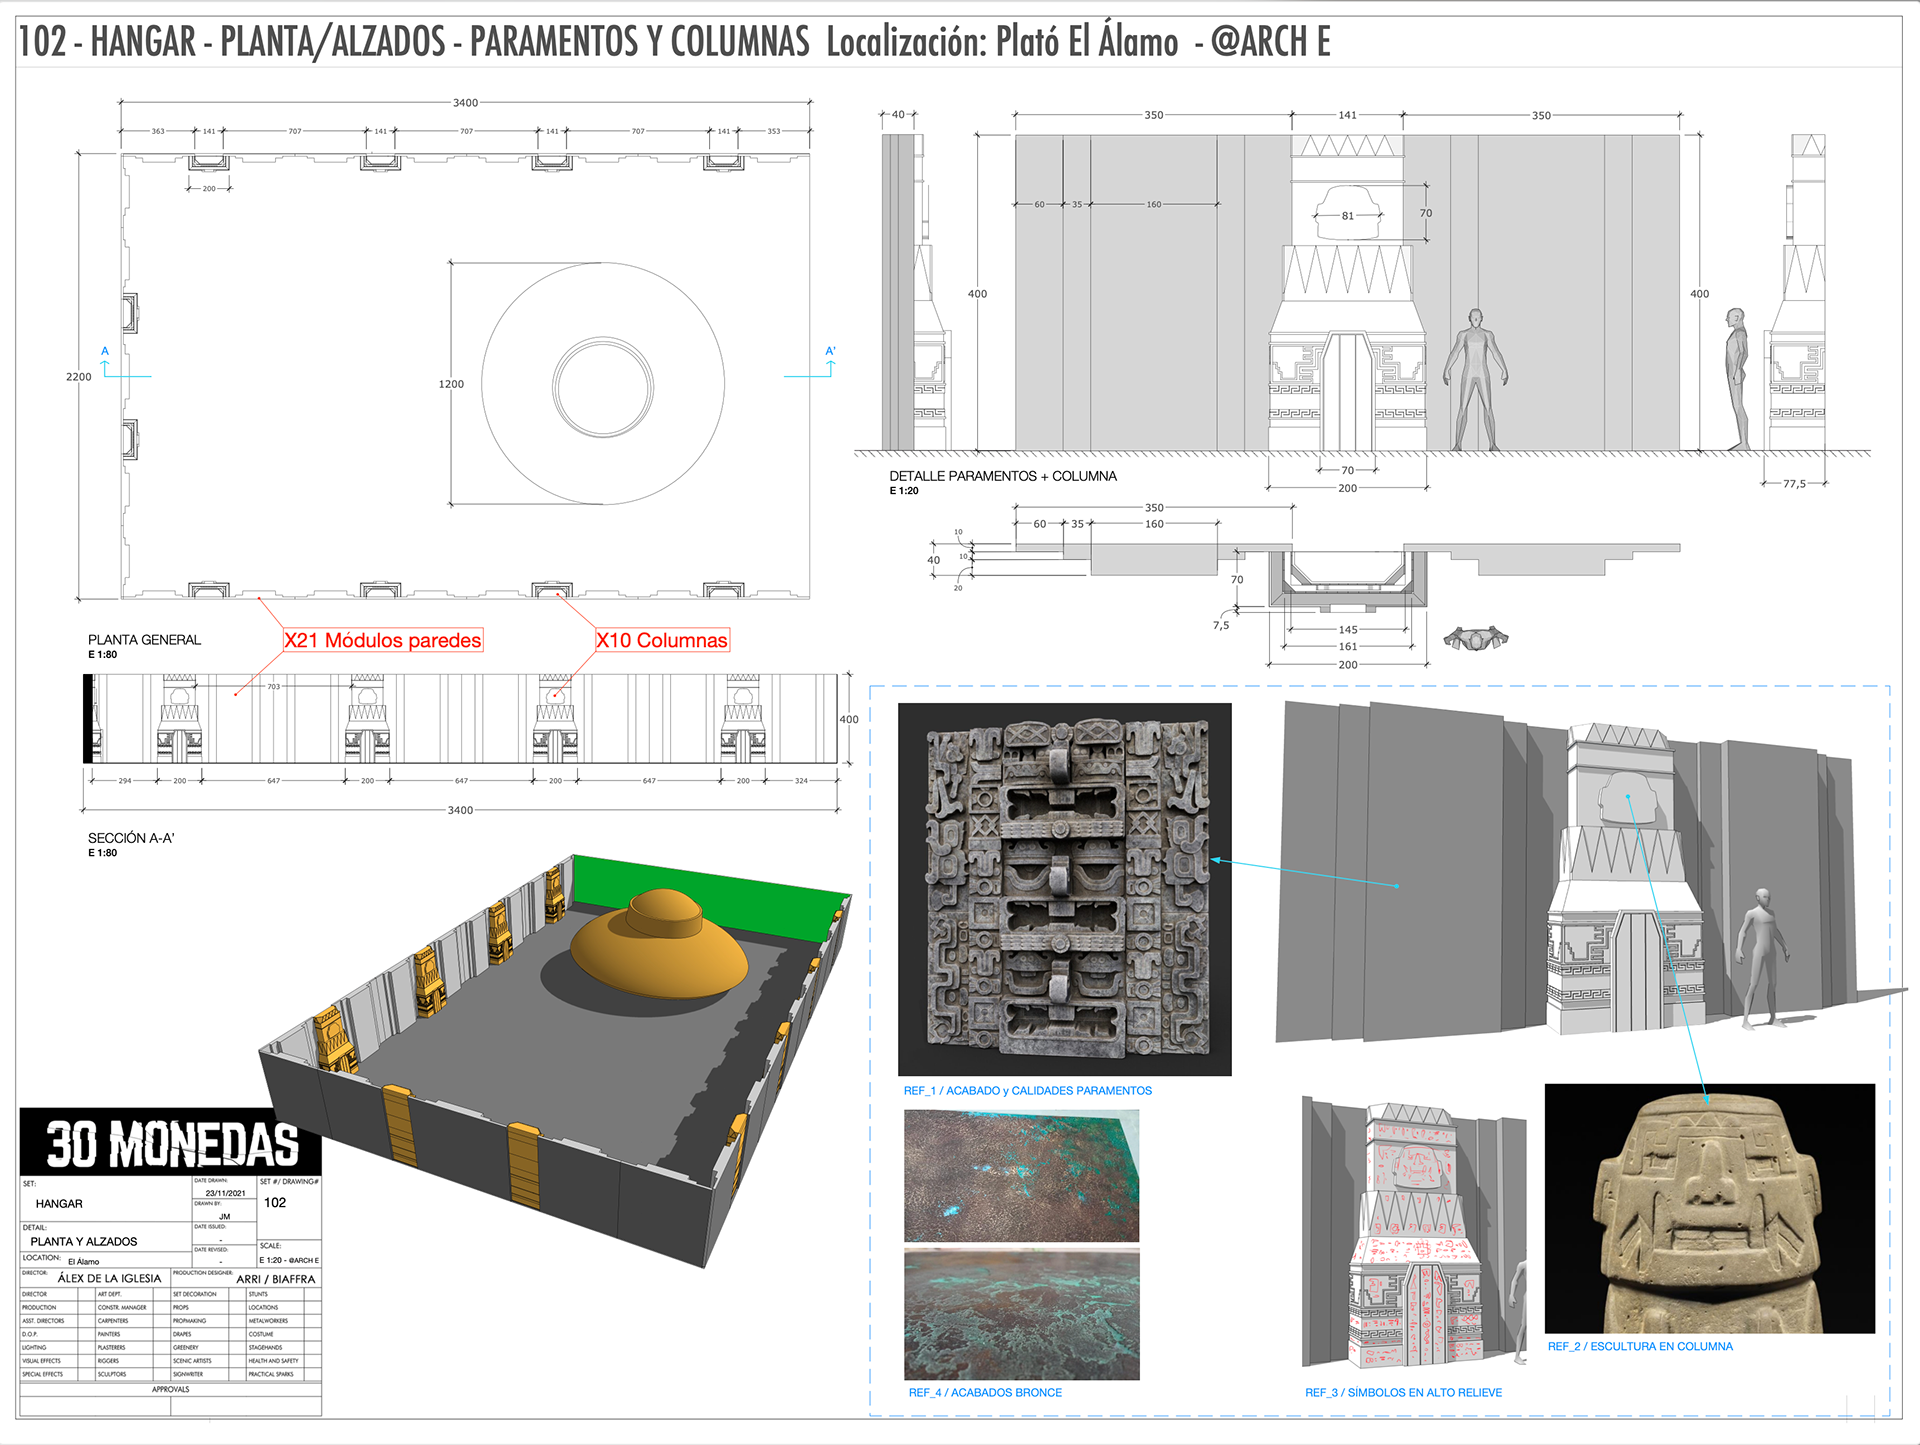1920x1445 pixels.
Task: Click the X10 Columnas red label
Action: pyautogui.click(x=662, y=640)
